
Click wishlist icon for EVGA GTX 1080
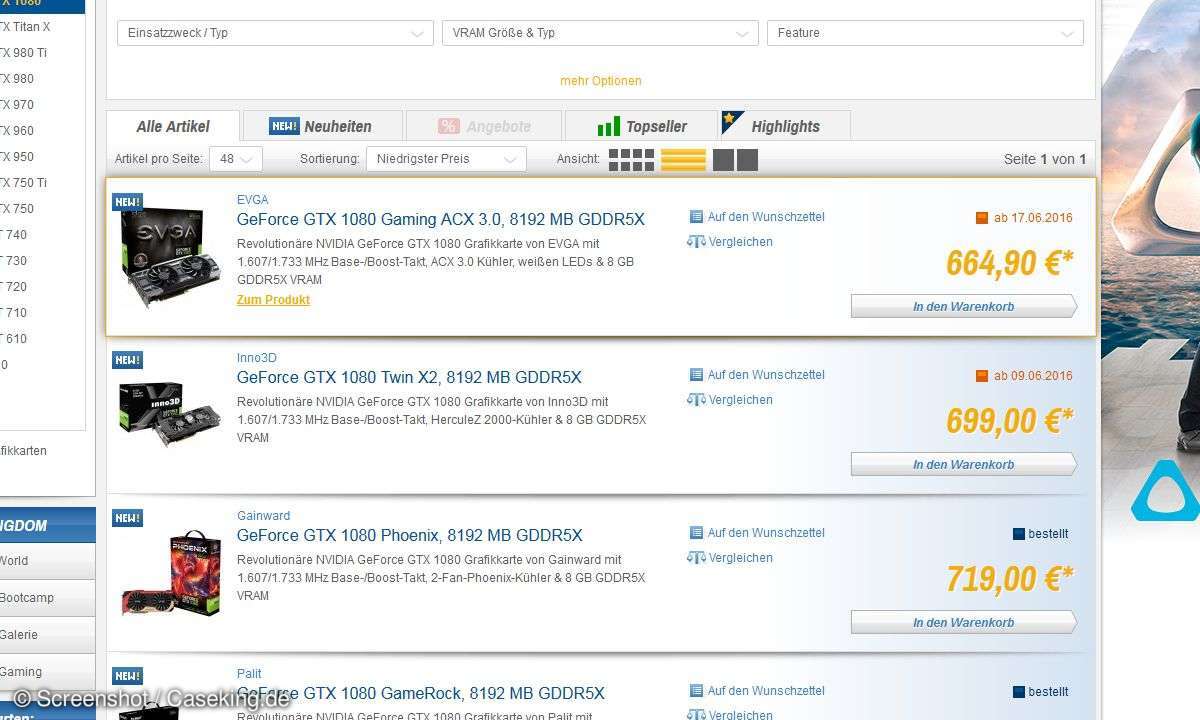point(697,217)
